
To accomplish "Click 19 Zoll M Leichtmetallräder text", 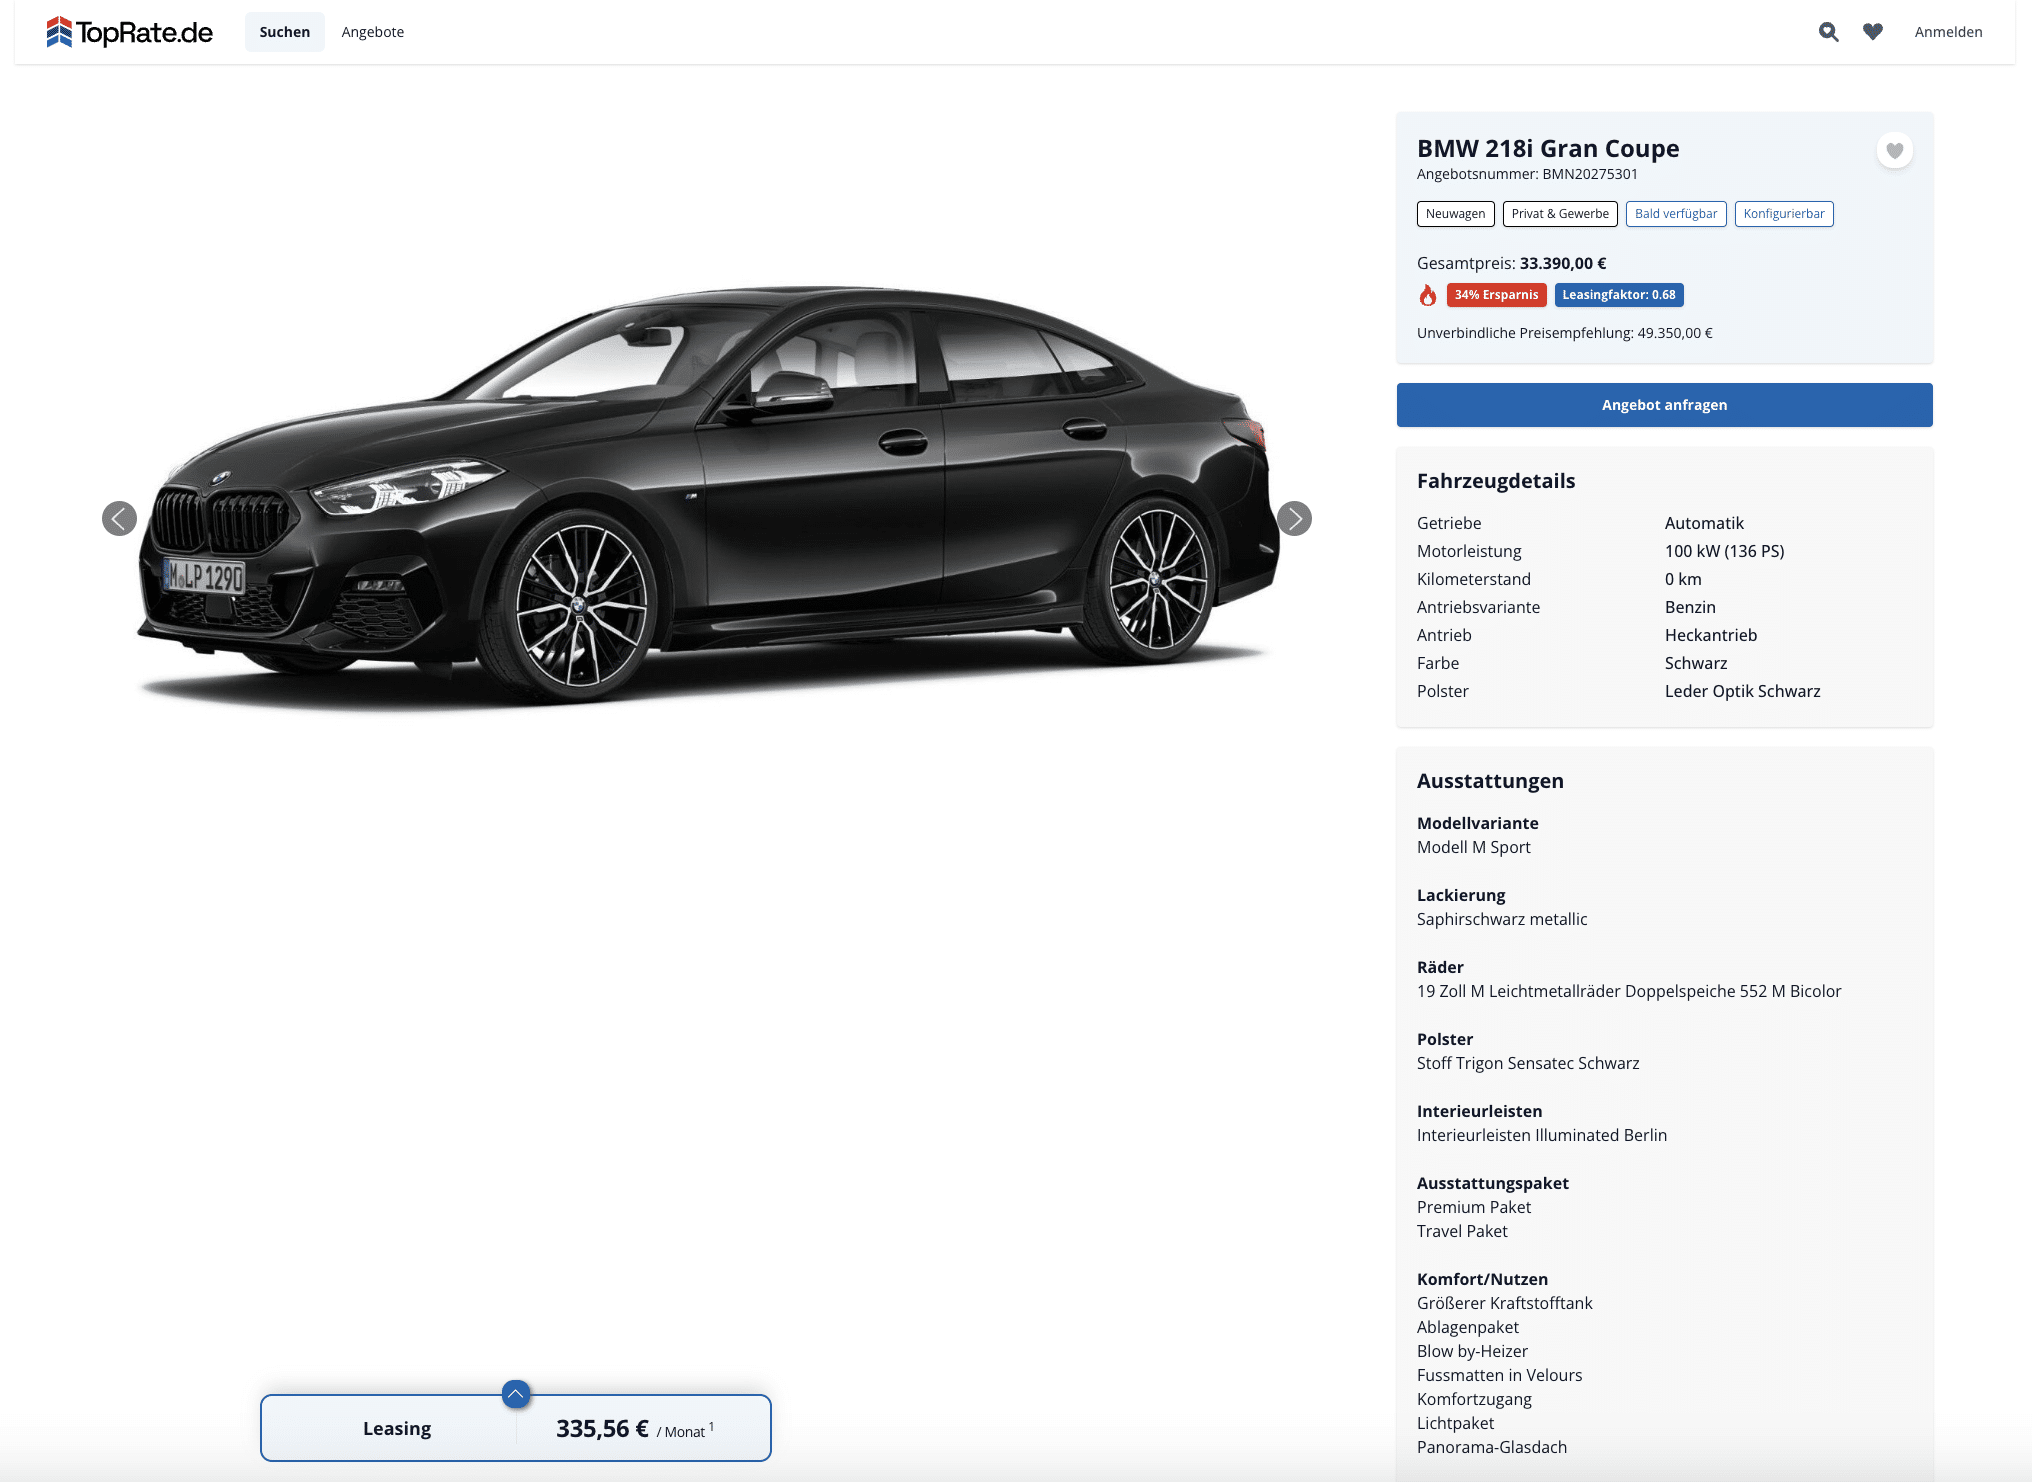I will point(1629,991).
